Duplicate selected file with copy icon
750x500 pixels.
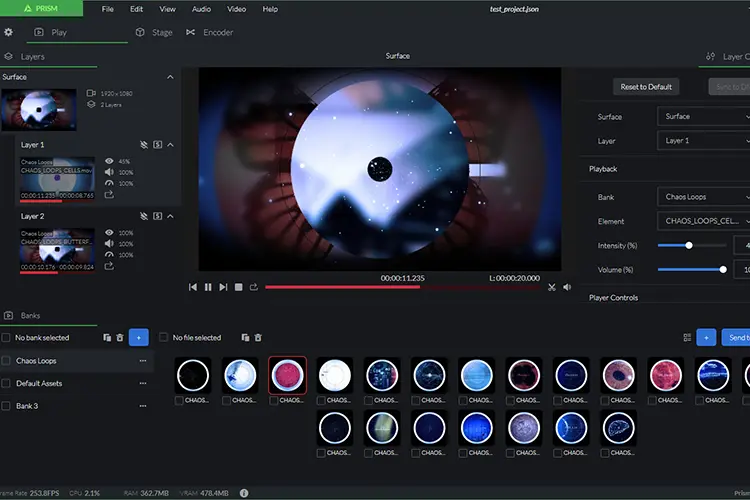(x=245, y=338)
